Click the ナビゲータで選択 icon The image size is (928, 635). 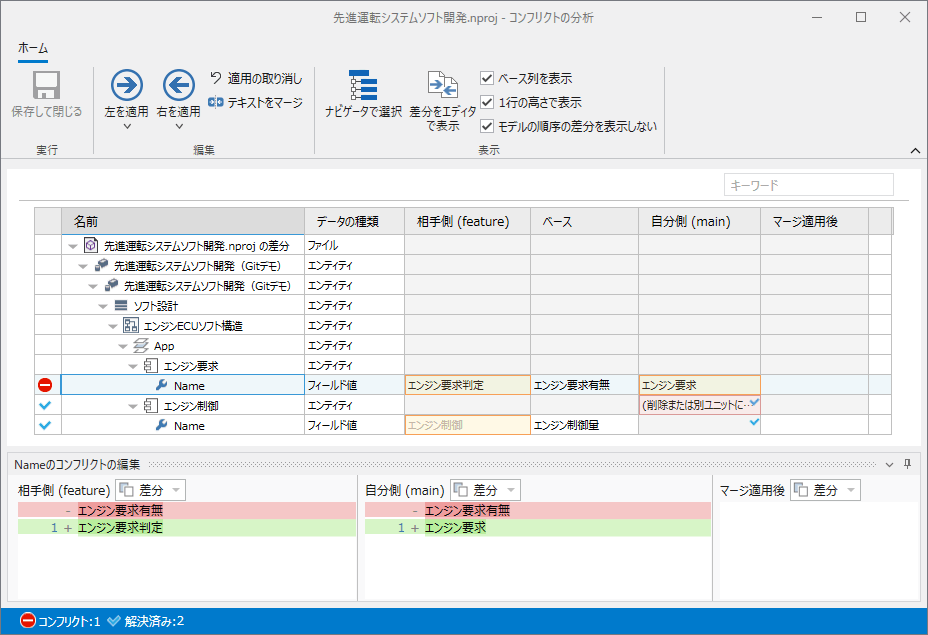(x=365, y=83)
